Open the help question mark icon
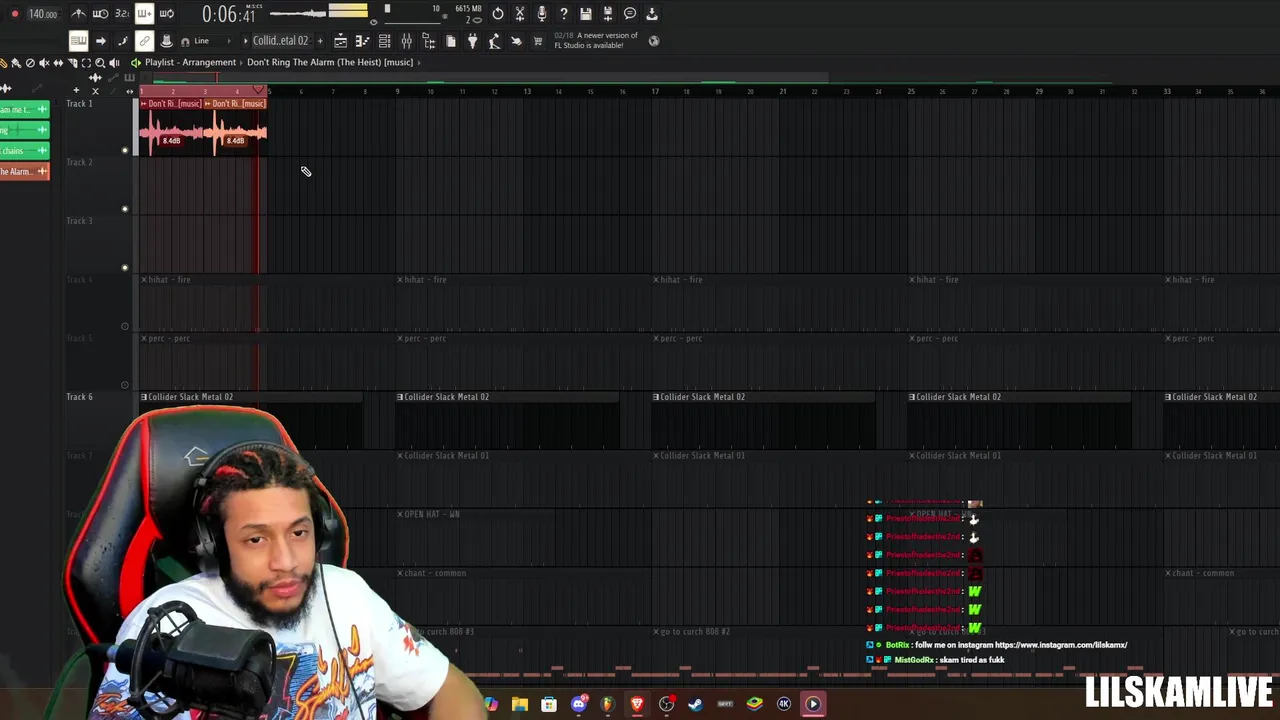1280x720 pixels. tap(564, 14)
